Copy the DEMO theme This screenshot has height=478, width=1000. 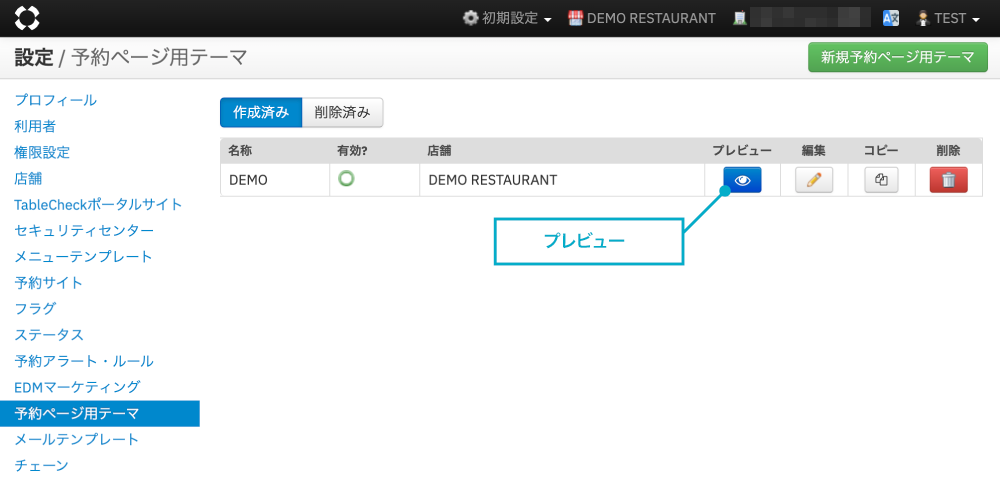[x=881, y=180]
